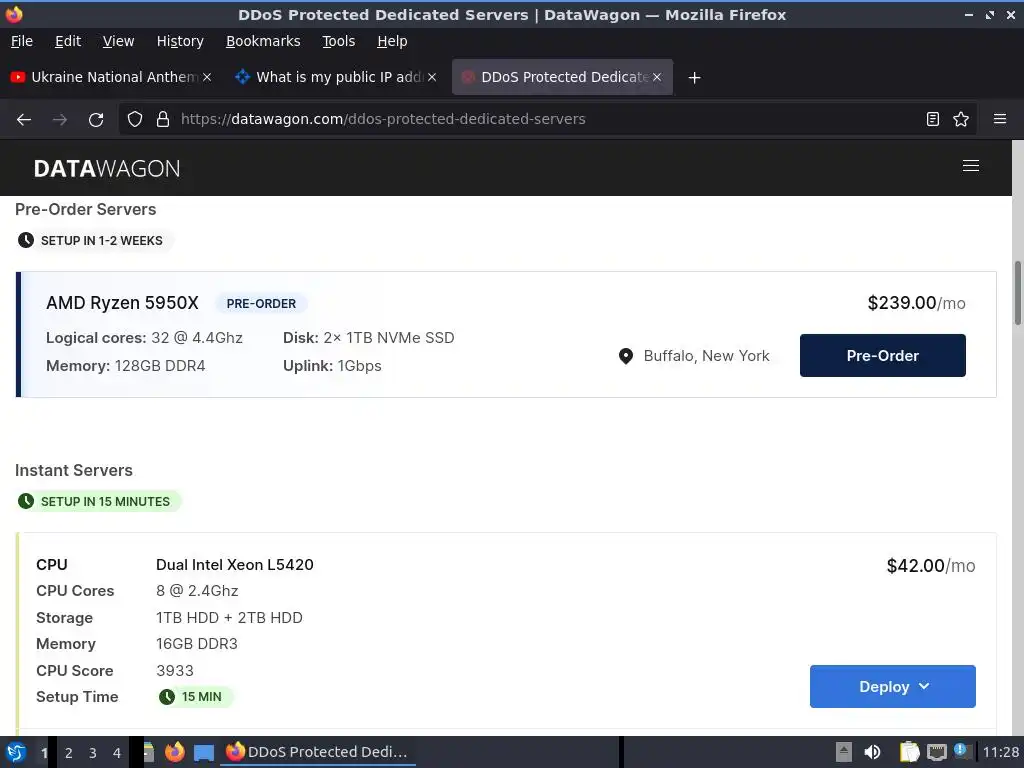Open the tracking protection shield icon

pos(135,119)
